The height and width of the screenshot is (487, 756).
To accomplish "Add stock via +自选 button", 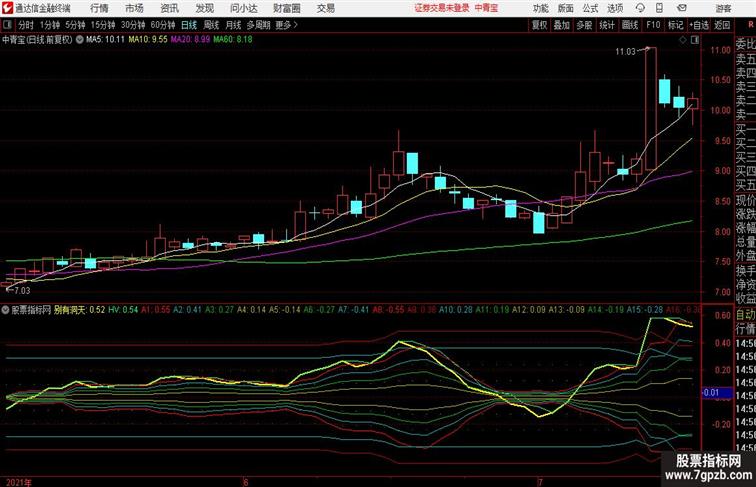I will pos(699,25).
